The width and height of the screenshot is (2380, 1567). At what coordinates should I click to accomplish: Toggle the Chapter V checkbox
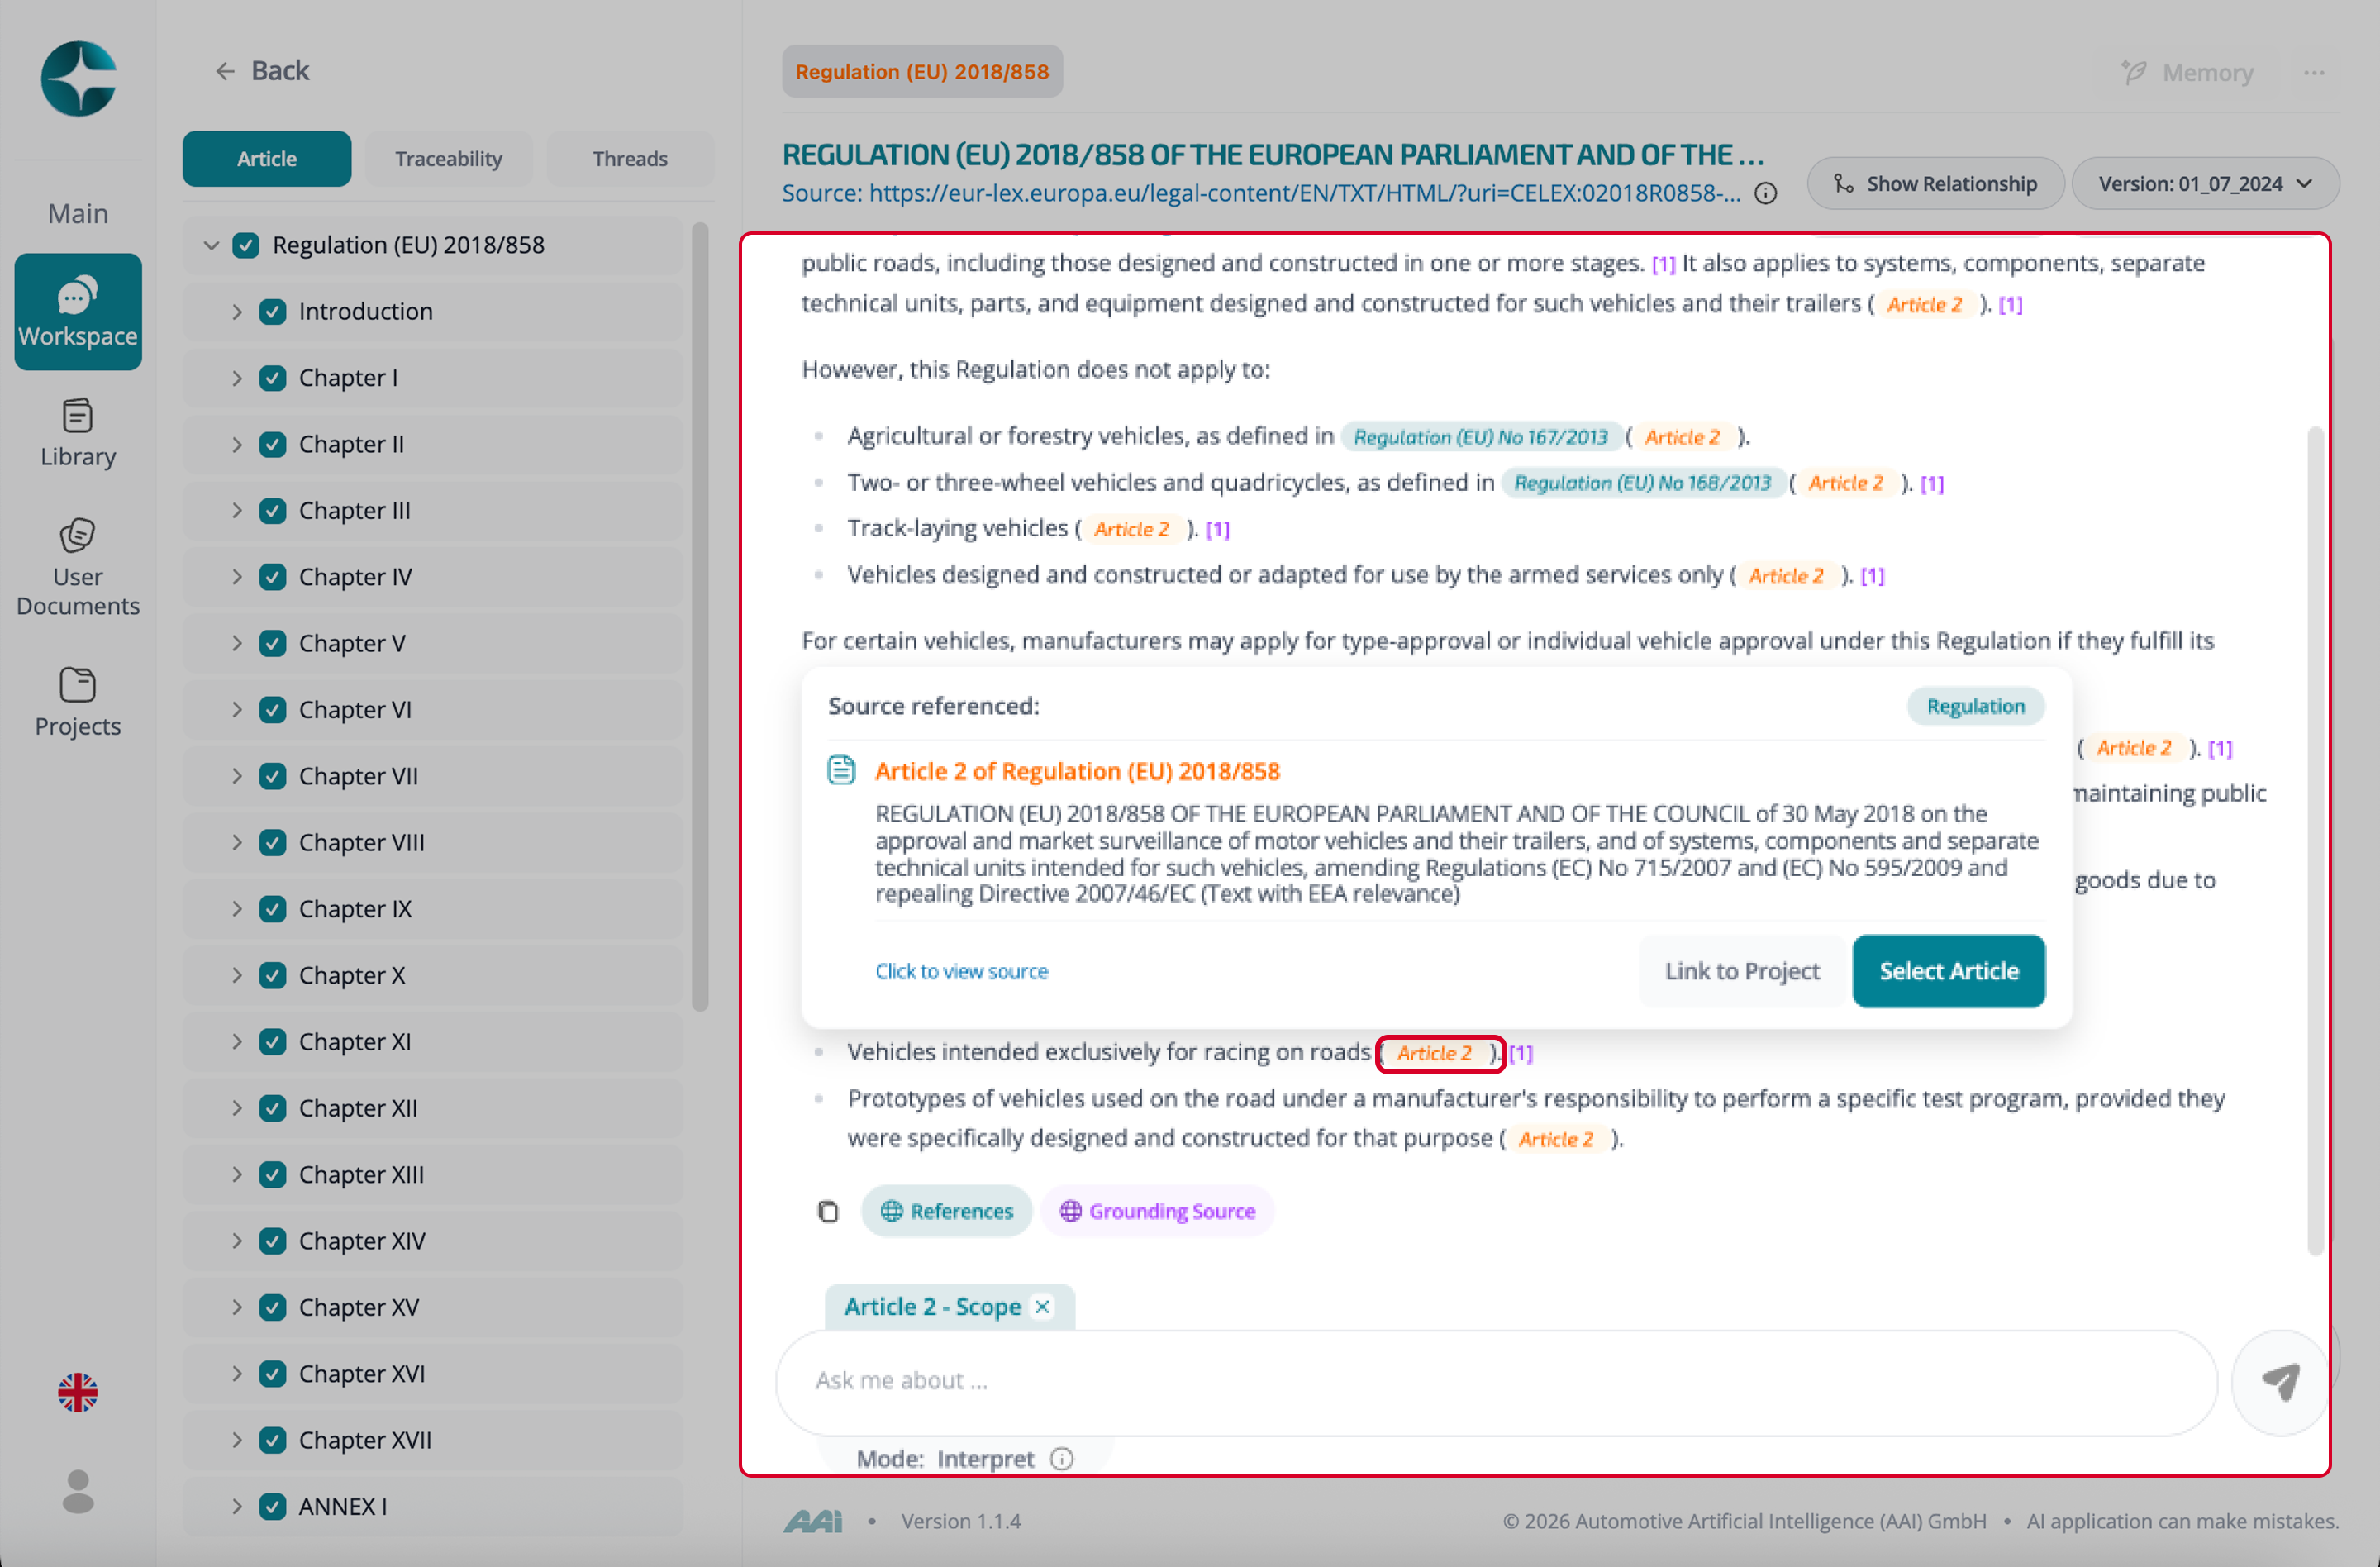click(272, 643)
